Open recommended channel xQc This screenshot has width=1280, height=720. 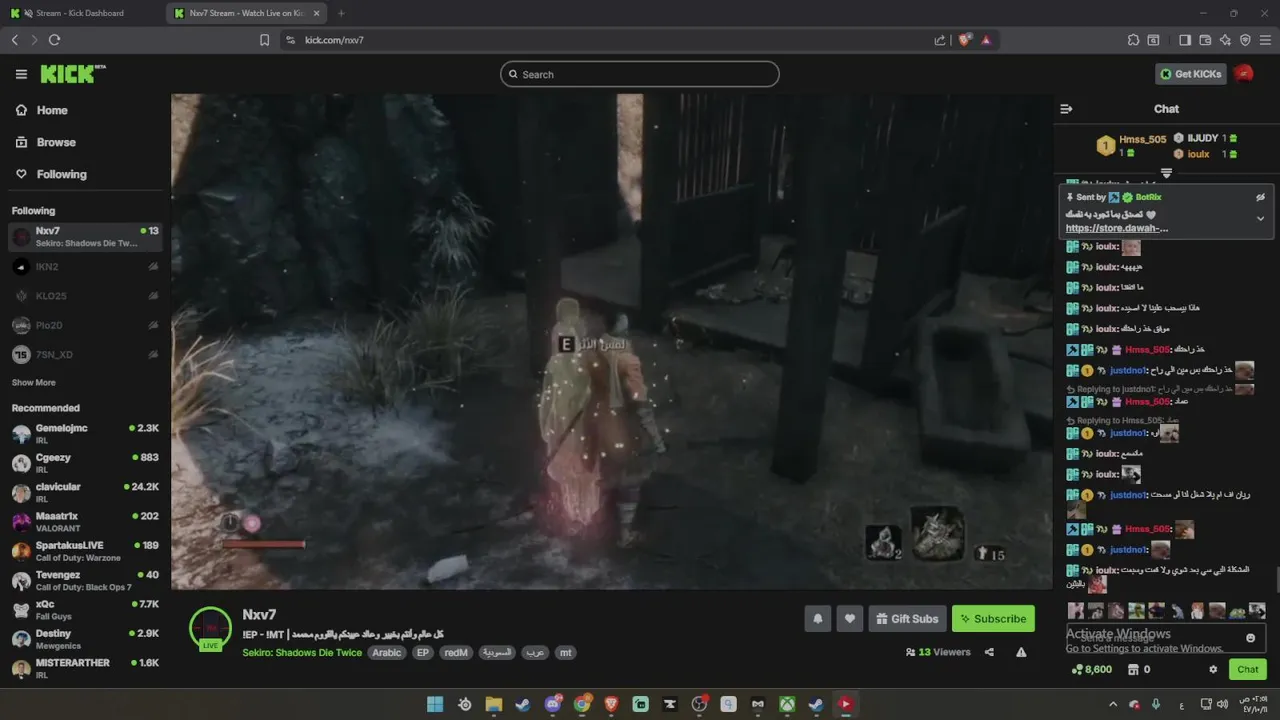coord(85,610)
